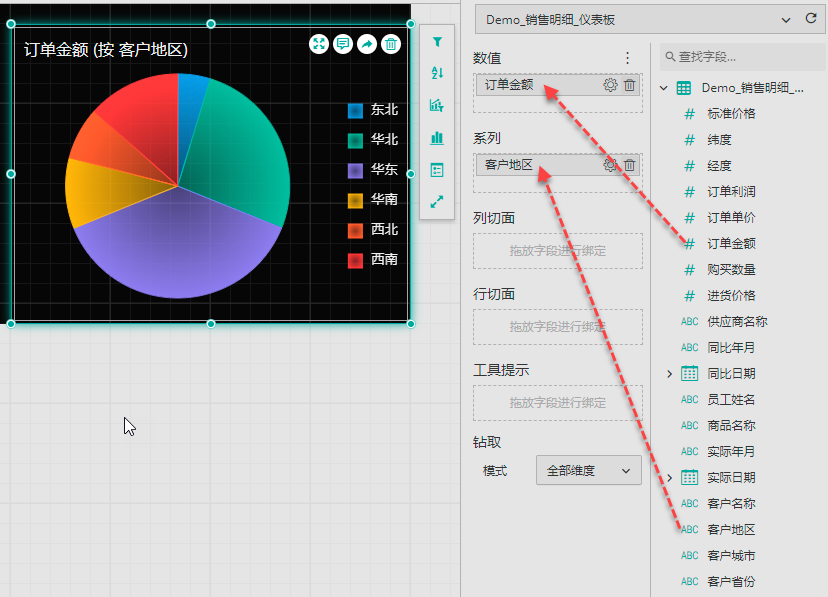Click the calendar icon of 同比日期
The image size is (828, 597).
689,374
